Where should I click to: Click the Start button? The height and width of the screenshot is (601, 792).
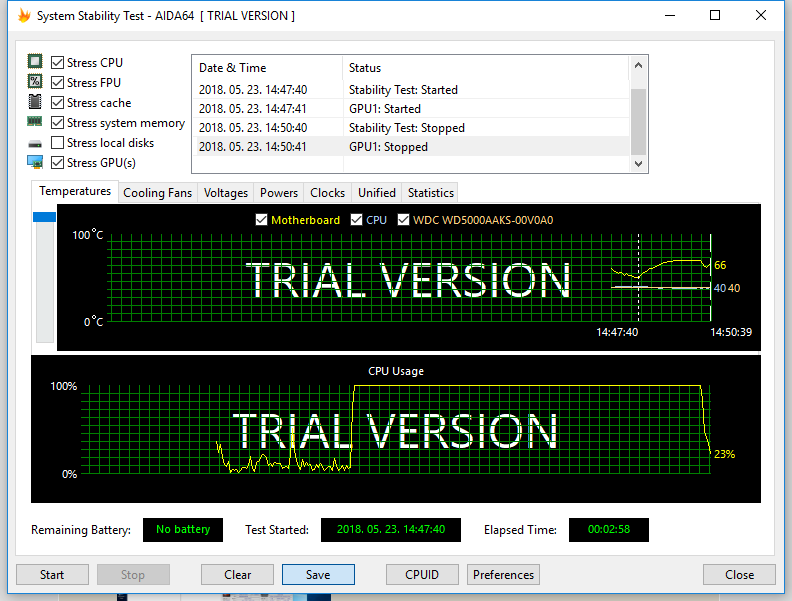[x=52, y=575]
